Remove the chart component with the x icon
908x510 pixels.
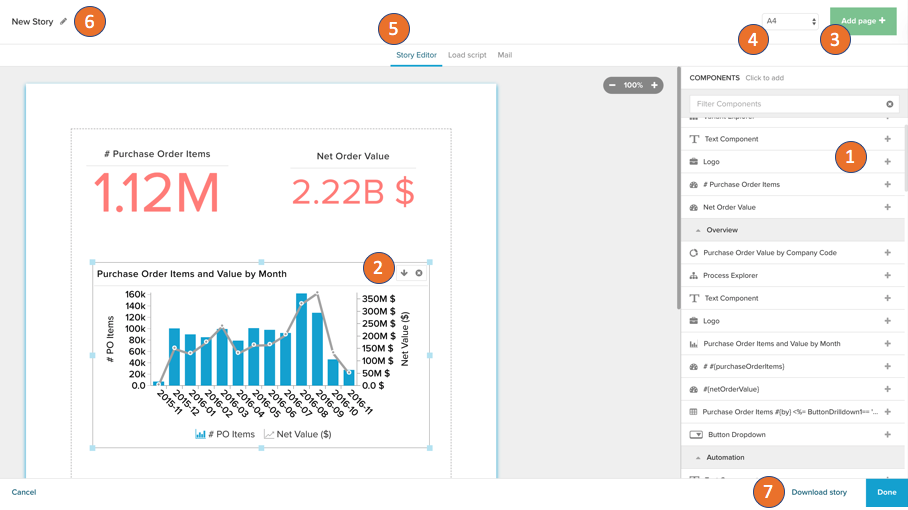point(419,273)
